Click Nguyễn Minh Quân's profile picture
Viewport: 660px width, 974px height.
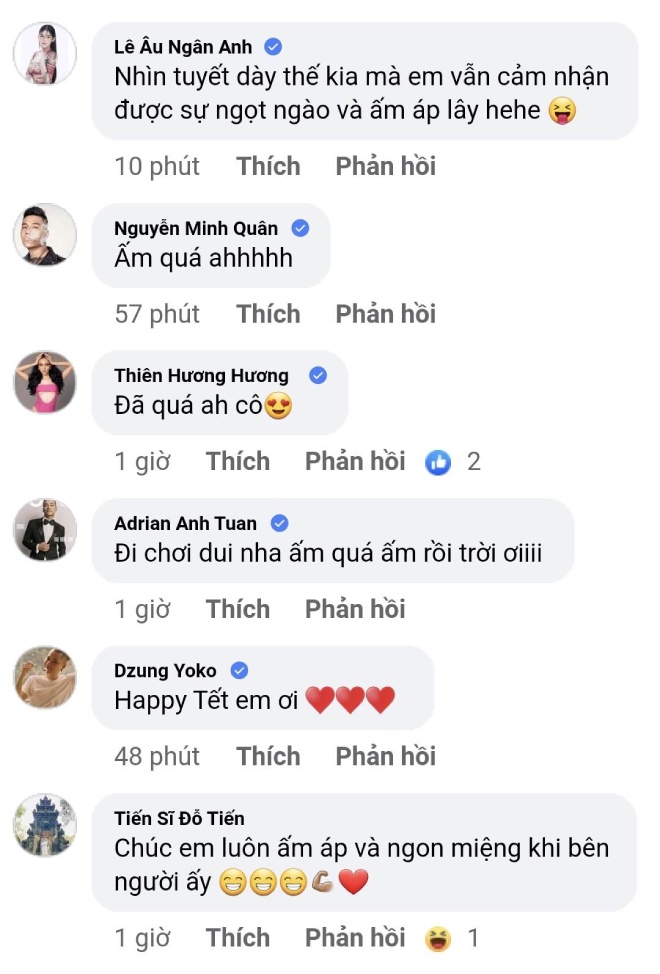pyautogui.click(x=44, y=237)
